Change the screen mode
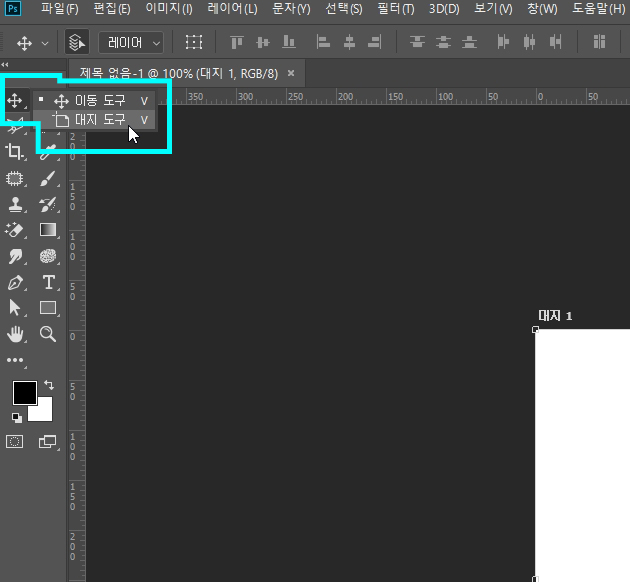This screenshot has width=630, height=582. [x=48, y=442]
